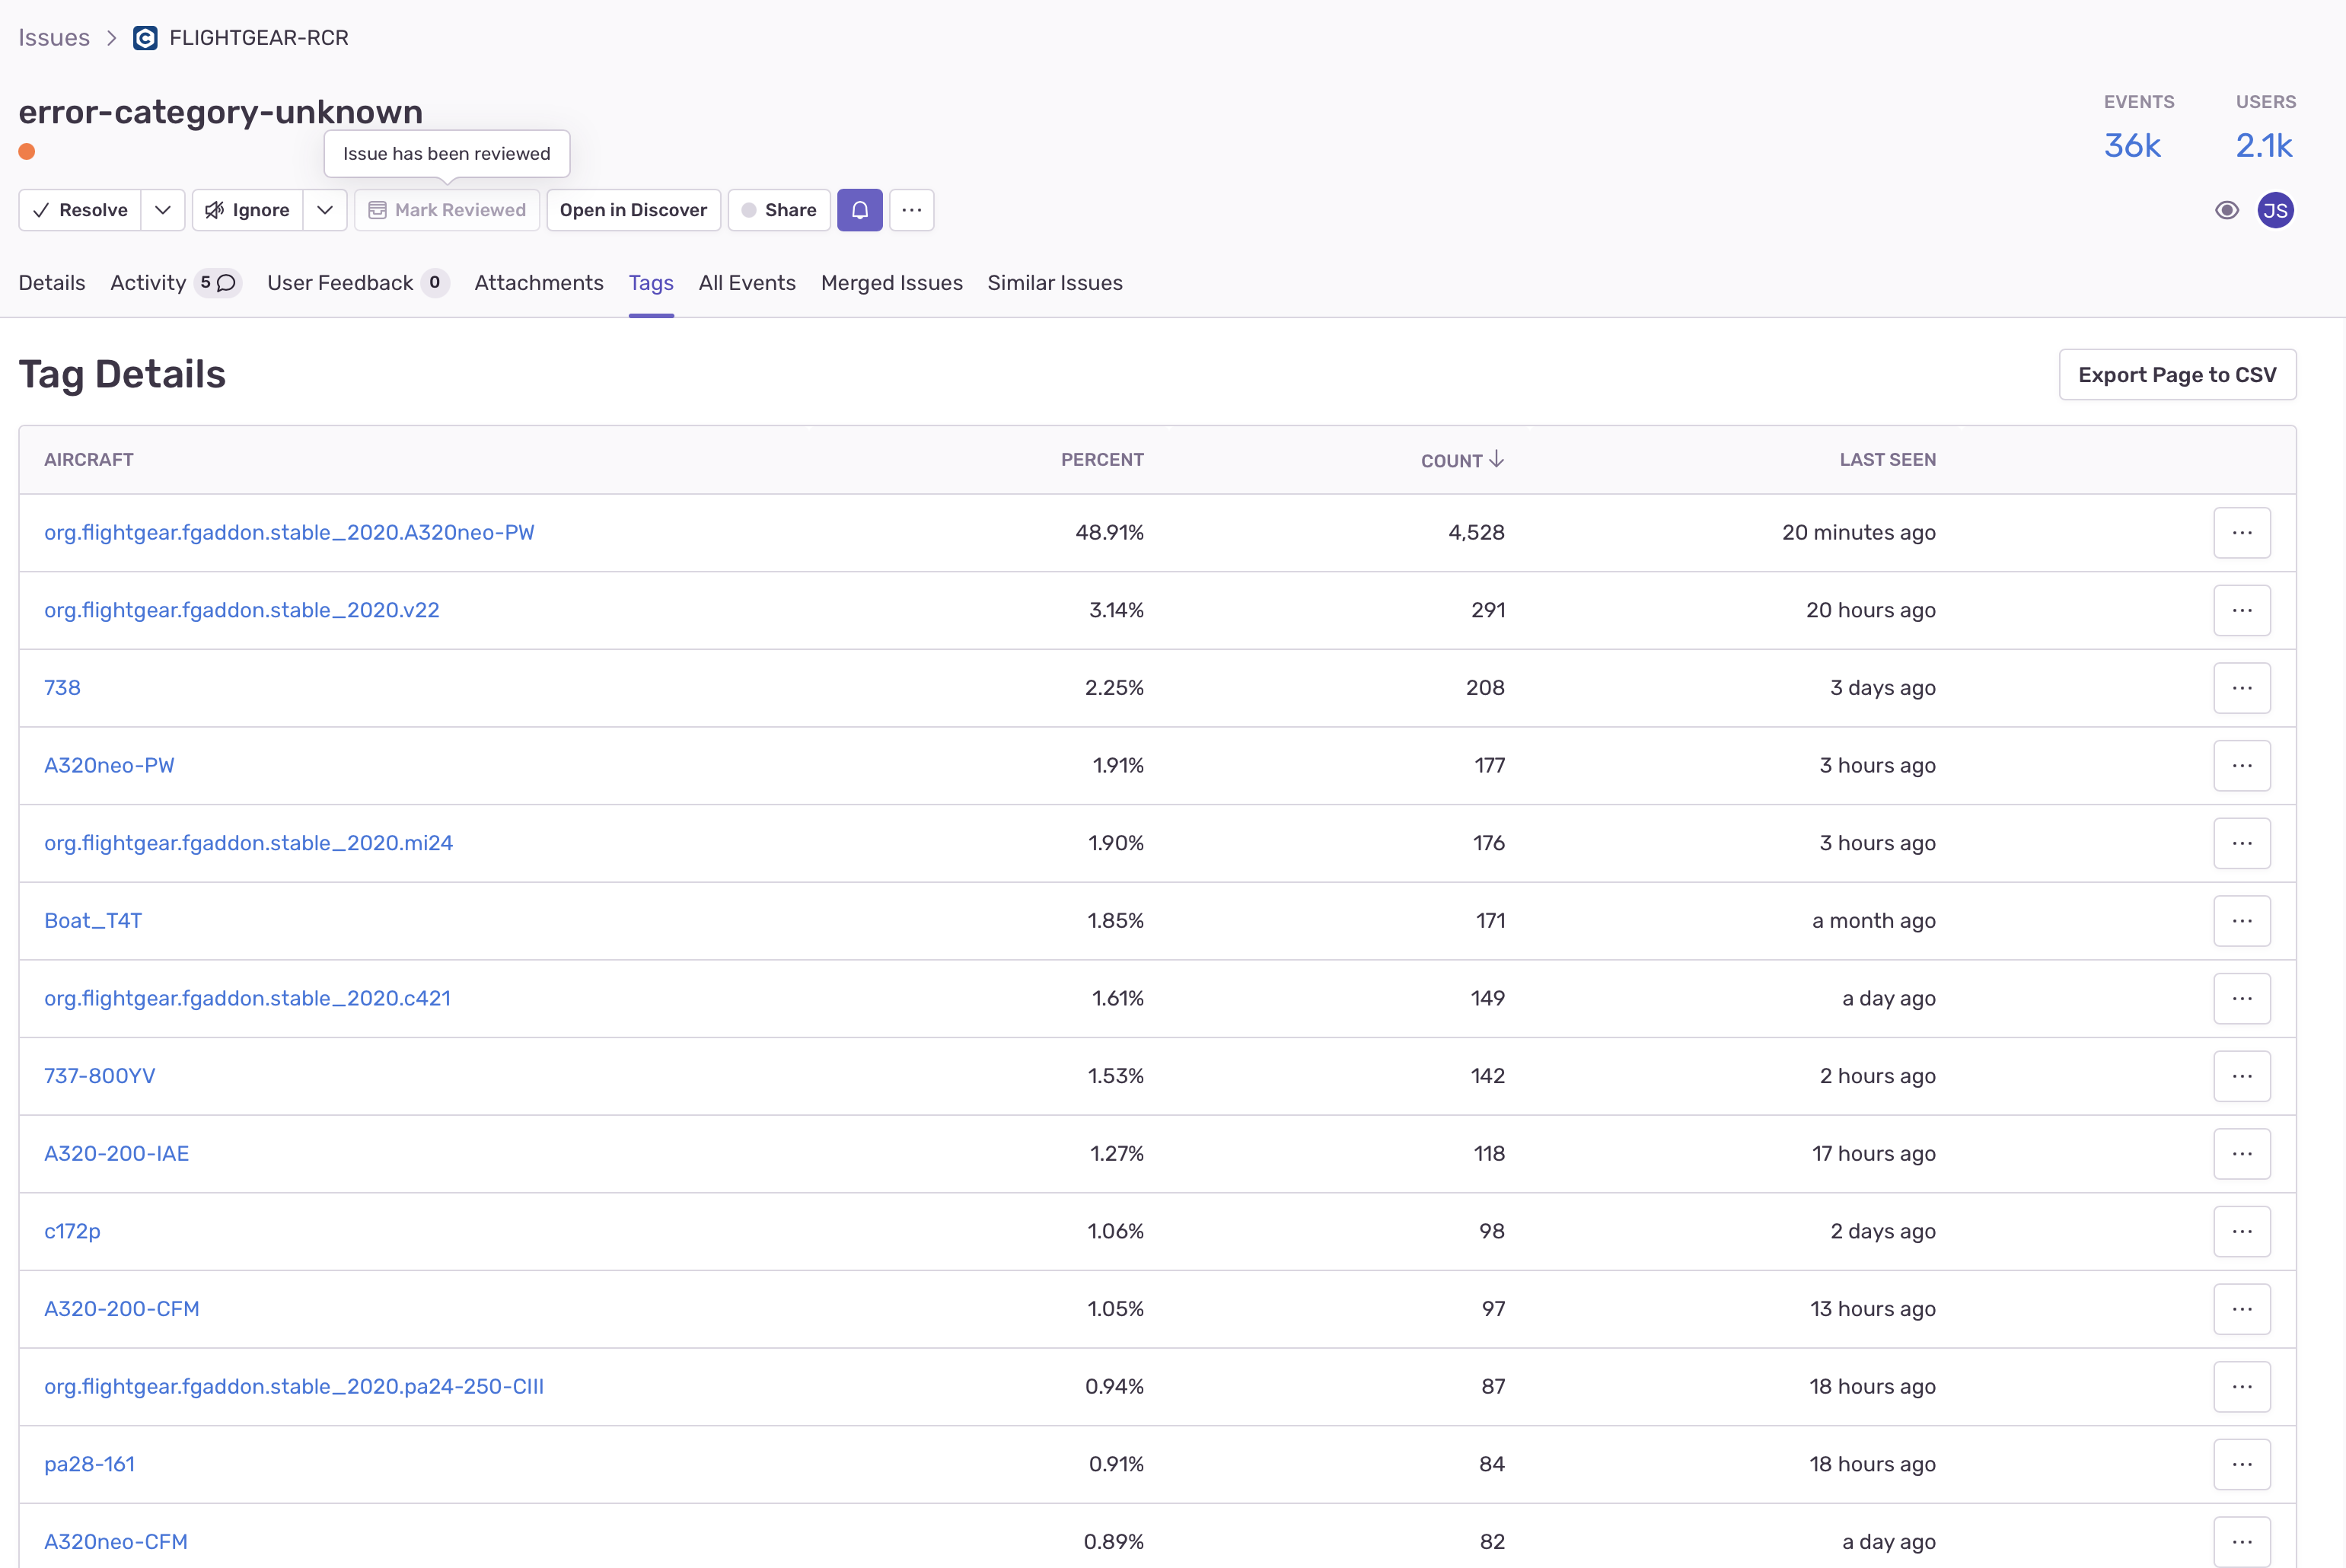This screenshot has height=1568, width=2346.
Task: Open the row actions menu for A320neo-CFM
Action: 2242,1542
